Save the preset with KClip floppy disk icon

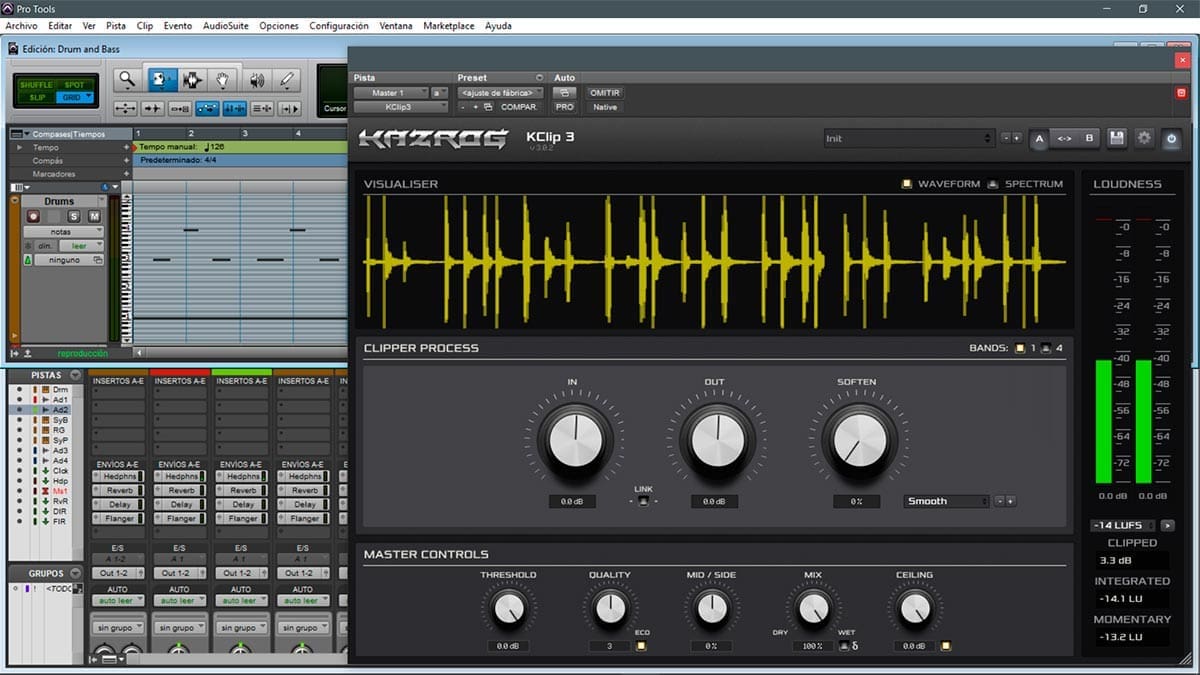[x=1118, y=138]
